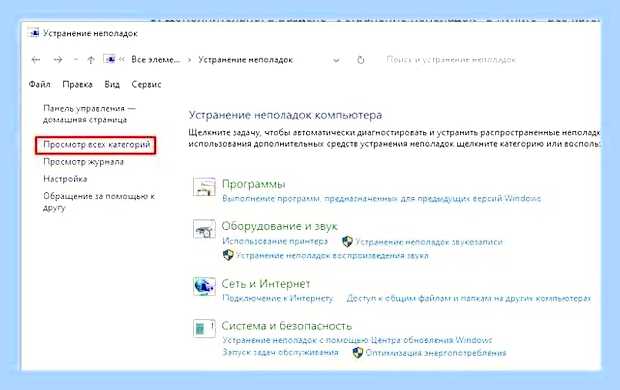Click shield icon by Оптимизация энергопотребления
Screen dimensions: 620x390
[x=358, y=352]
